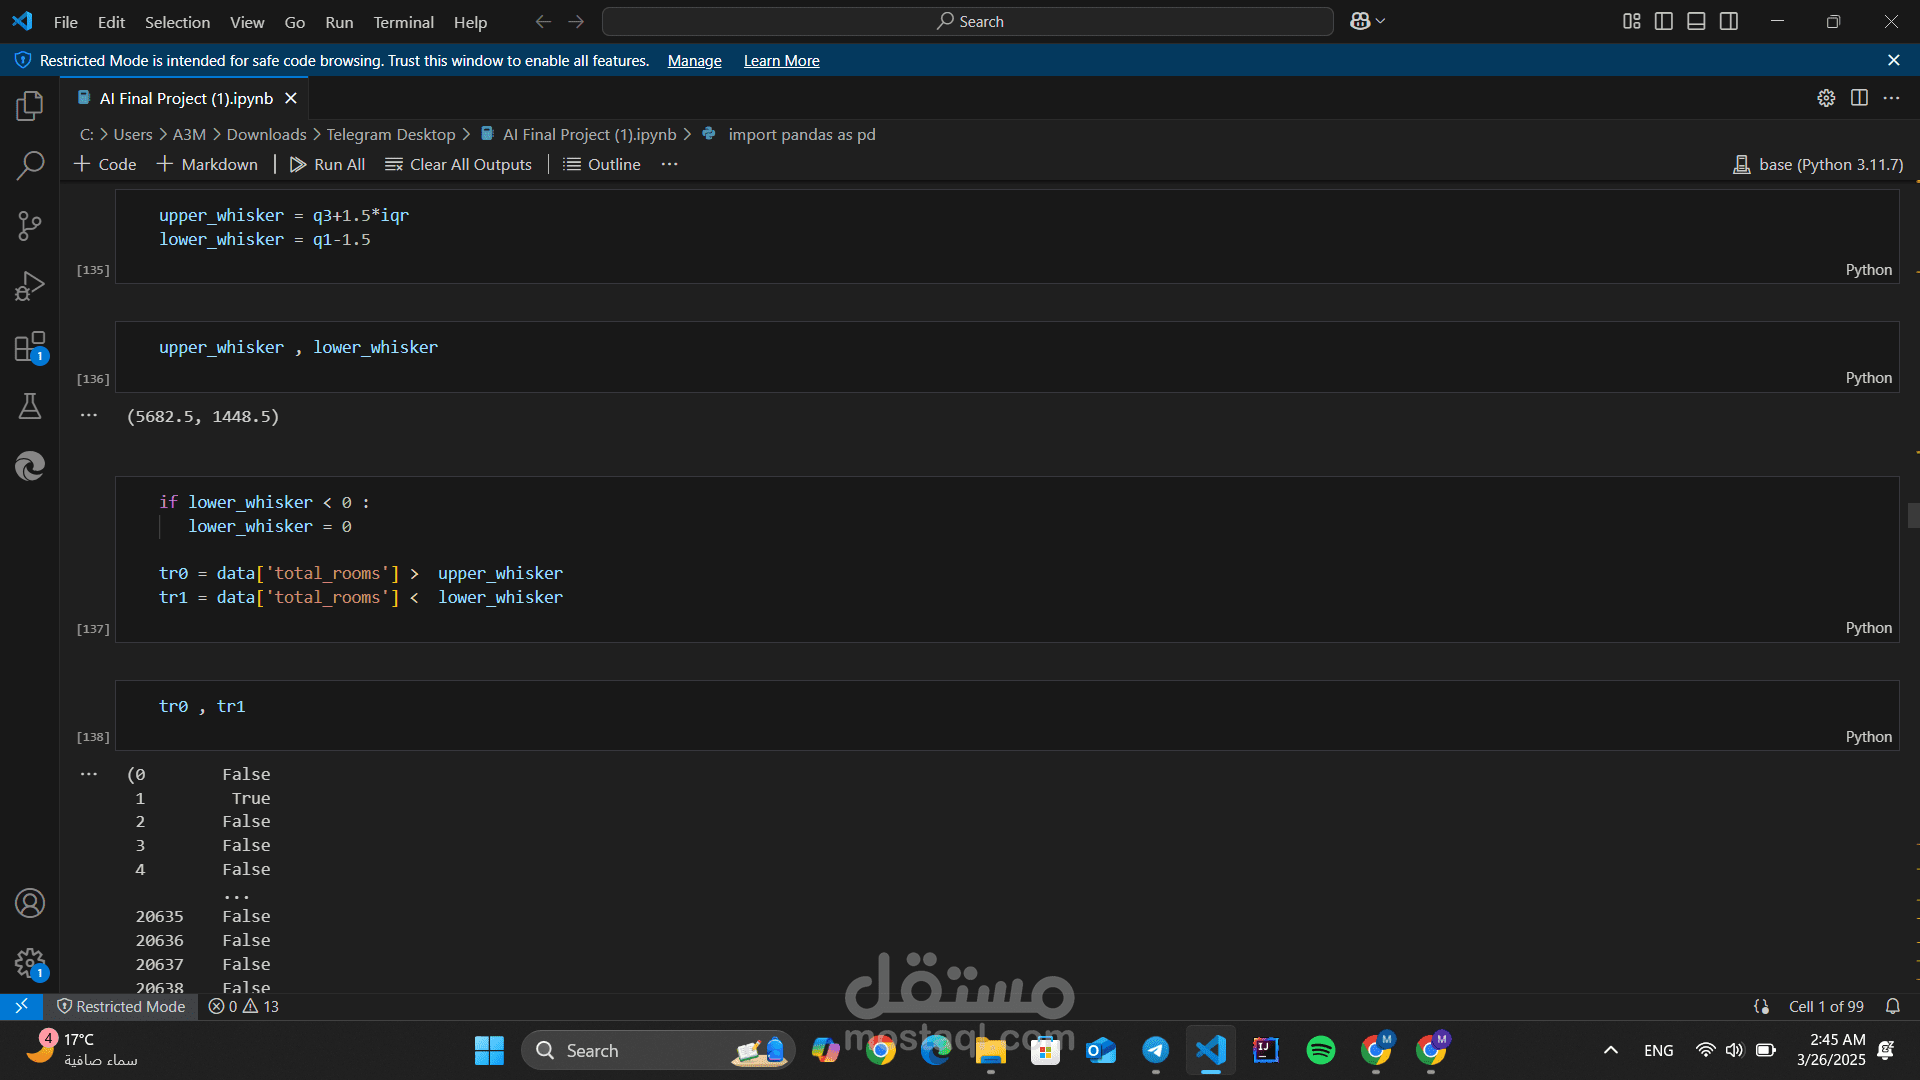The height and width of the screenshot is (1080, 1920).
Task: Toggle Primary Side Bar layout button
Action: (1664, 21)
